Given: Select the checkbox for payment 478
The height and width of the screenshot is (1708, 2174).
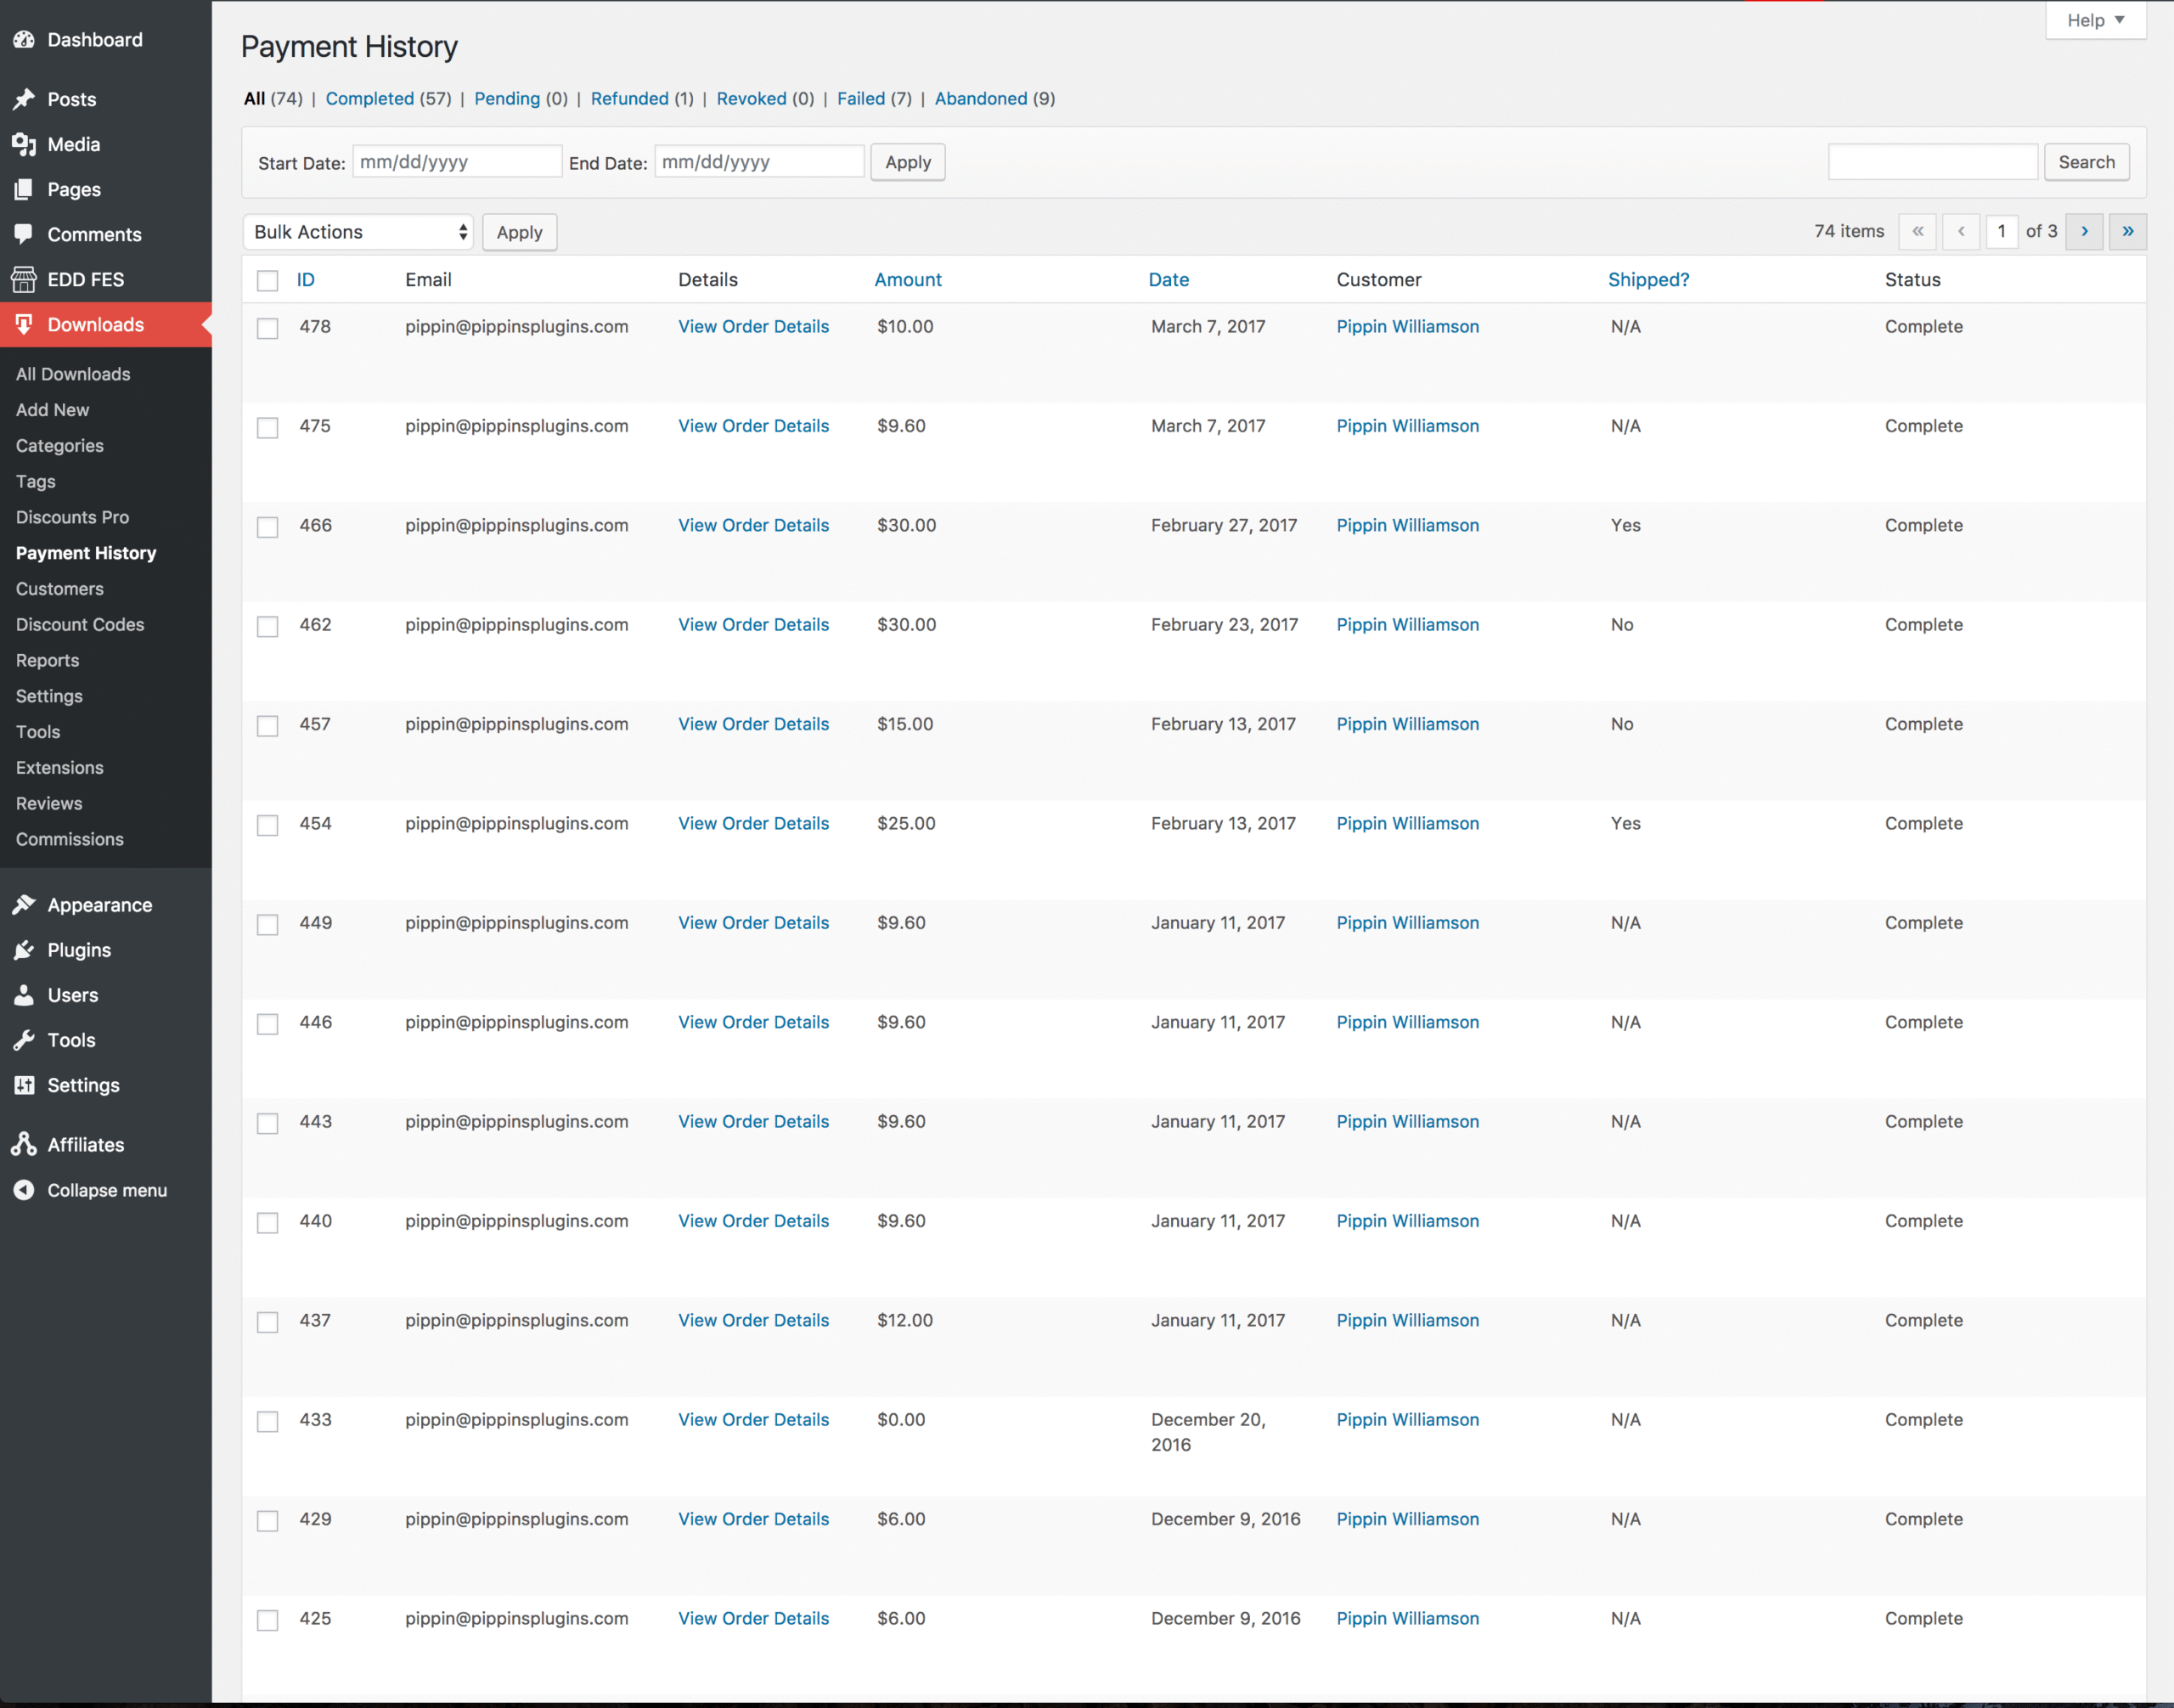Looking at the screenshot, I should [267, 329].
